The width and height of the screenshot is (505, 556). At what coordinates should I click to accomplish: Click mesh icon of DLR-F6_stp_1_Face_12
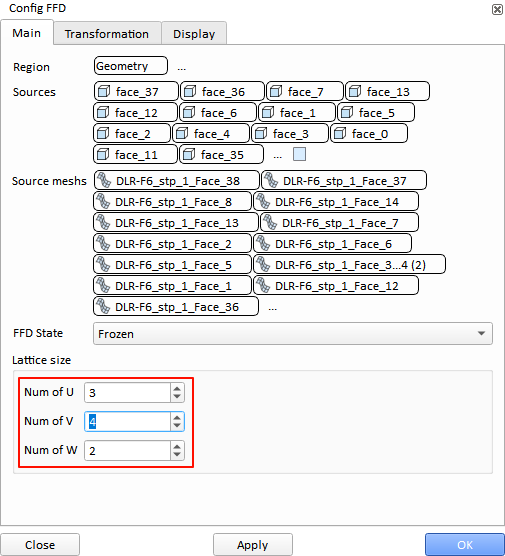[x=263, y=285]
